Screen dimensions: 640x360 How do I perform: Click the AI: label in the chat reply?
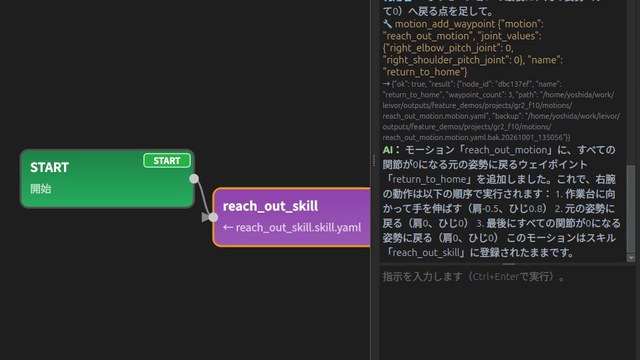click(391, 150)
